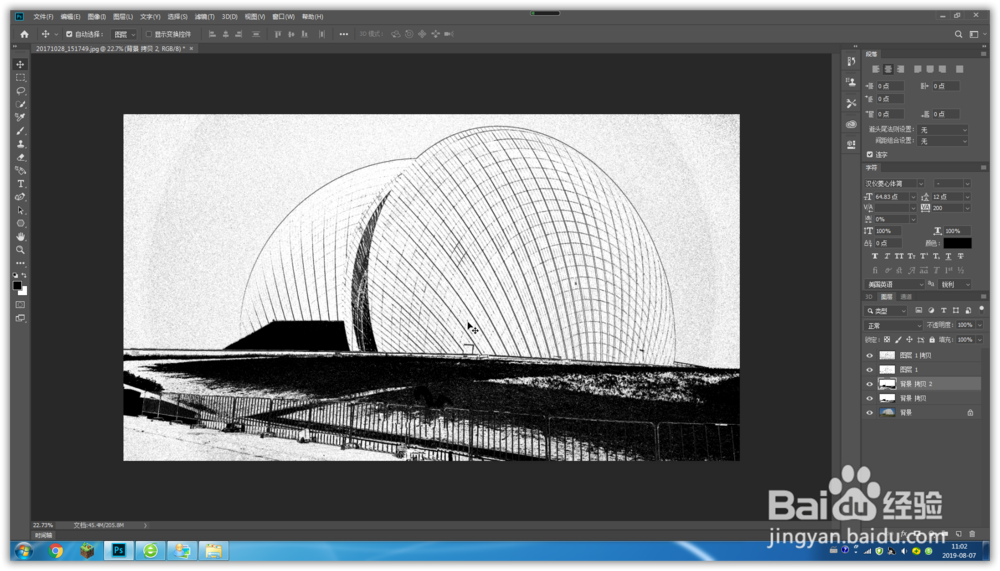Click the text color black swatch
The width and height of the screenshot is (1000, 571).
(957, 243)
